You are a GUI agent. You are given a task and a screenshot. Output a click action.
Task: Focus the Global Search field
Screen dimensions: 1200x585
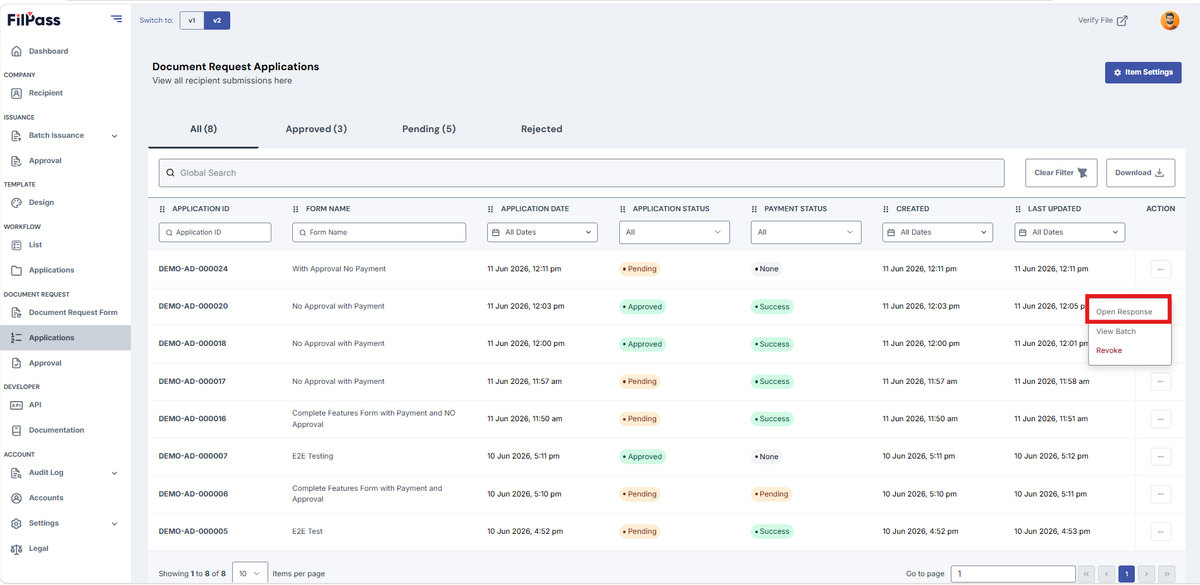click(x=581, y=172)
